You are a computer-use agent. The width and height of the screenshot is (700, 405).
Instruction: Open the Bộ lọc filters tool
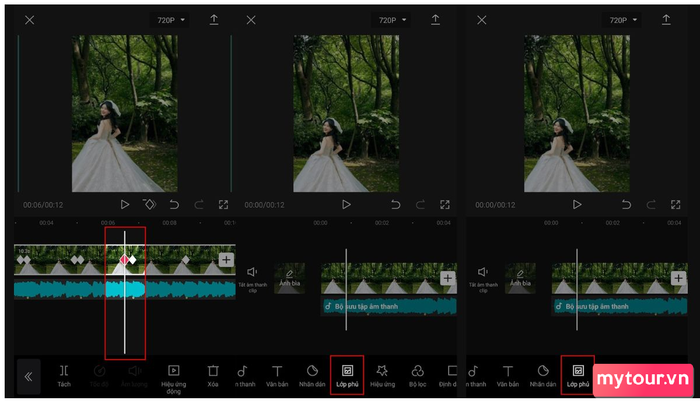coord(417,376)
